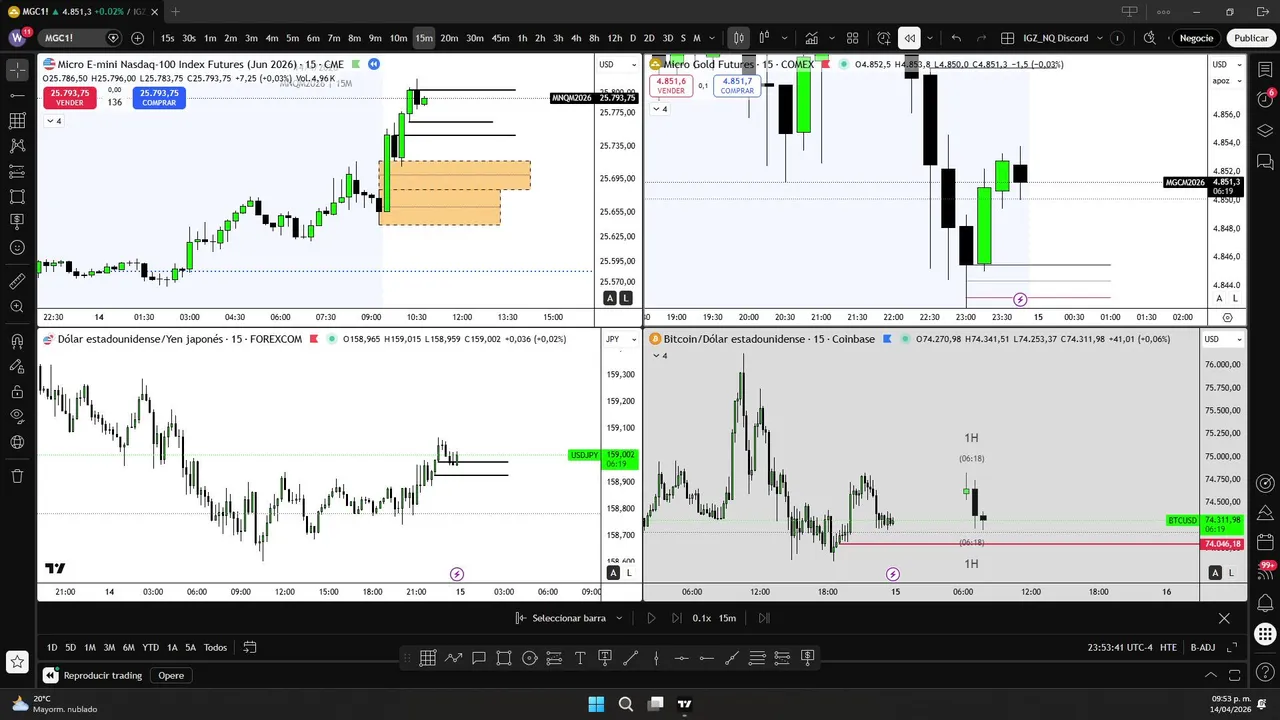Play the bar replay

pos(651,618)
